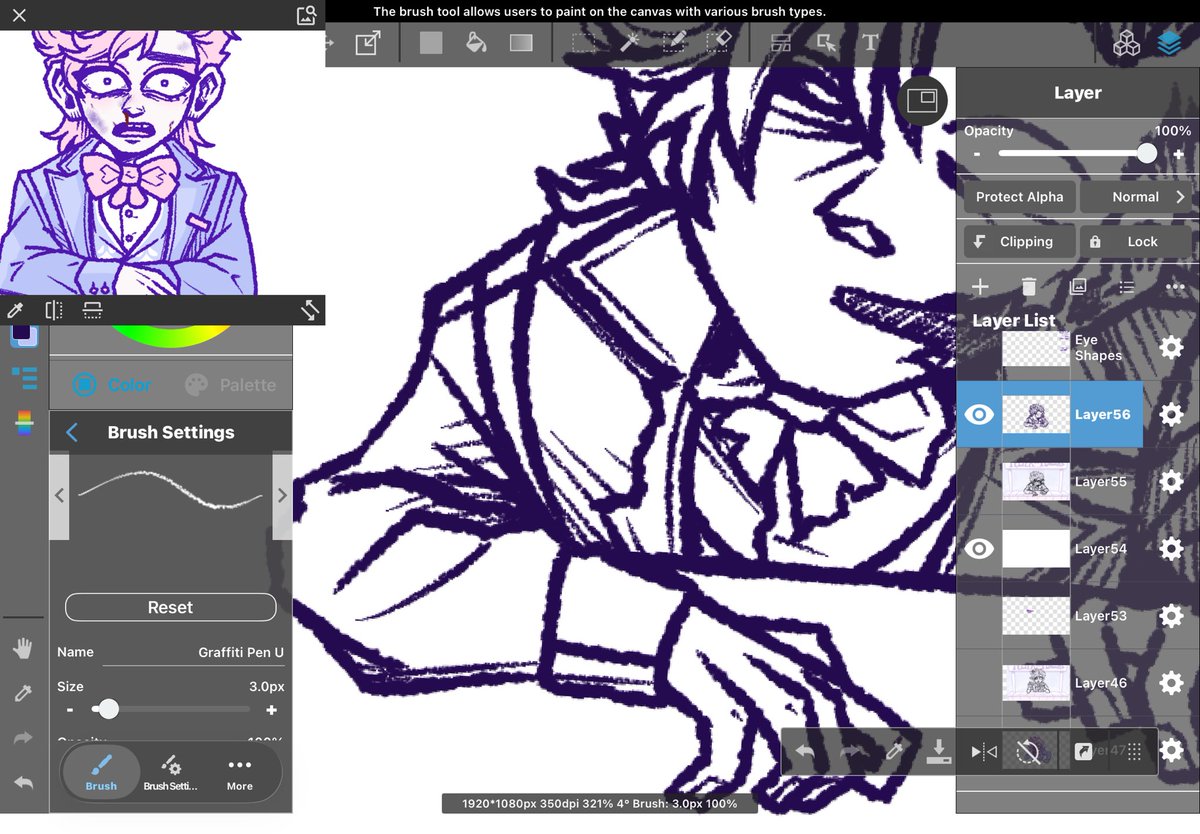Switch to the Color tab

(x=112, y=385)
